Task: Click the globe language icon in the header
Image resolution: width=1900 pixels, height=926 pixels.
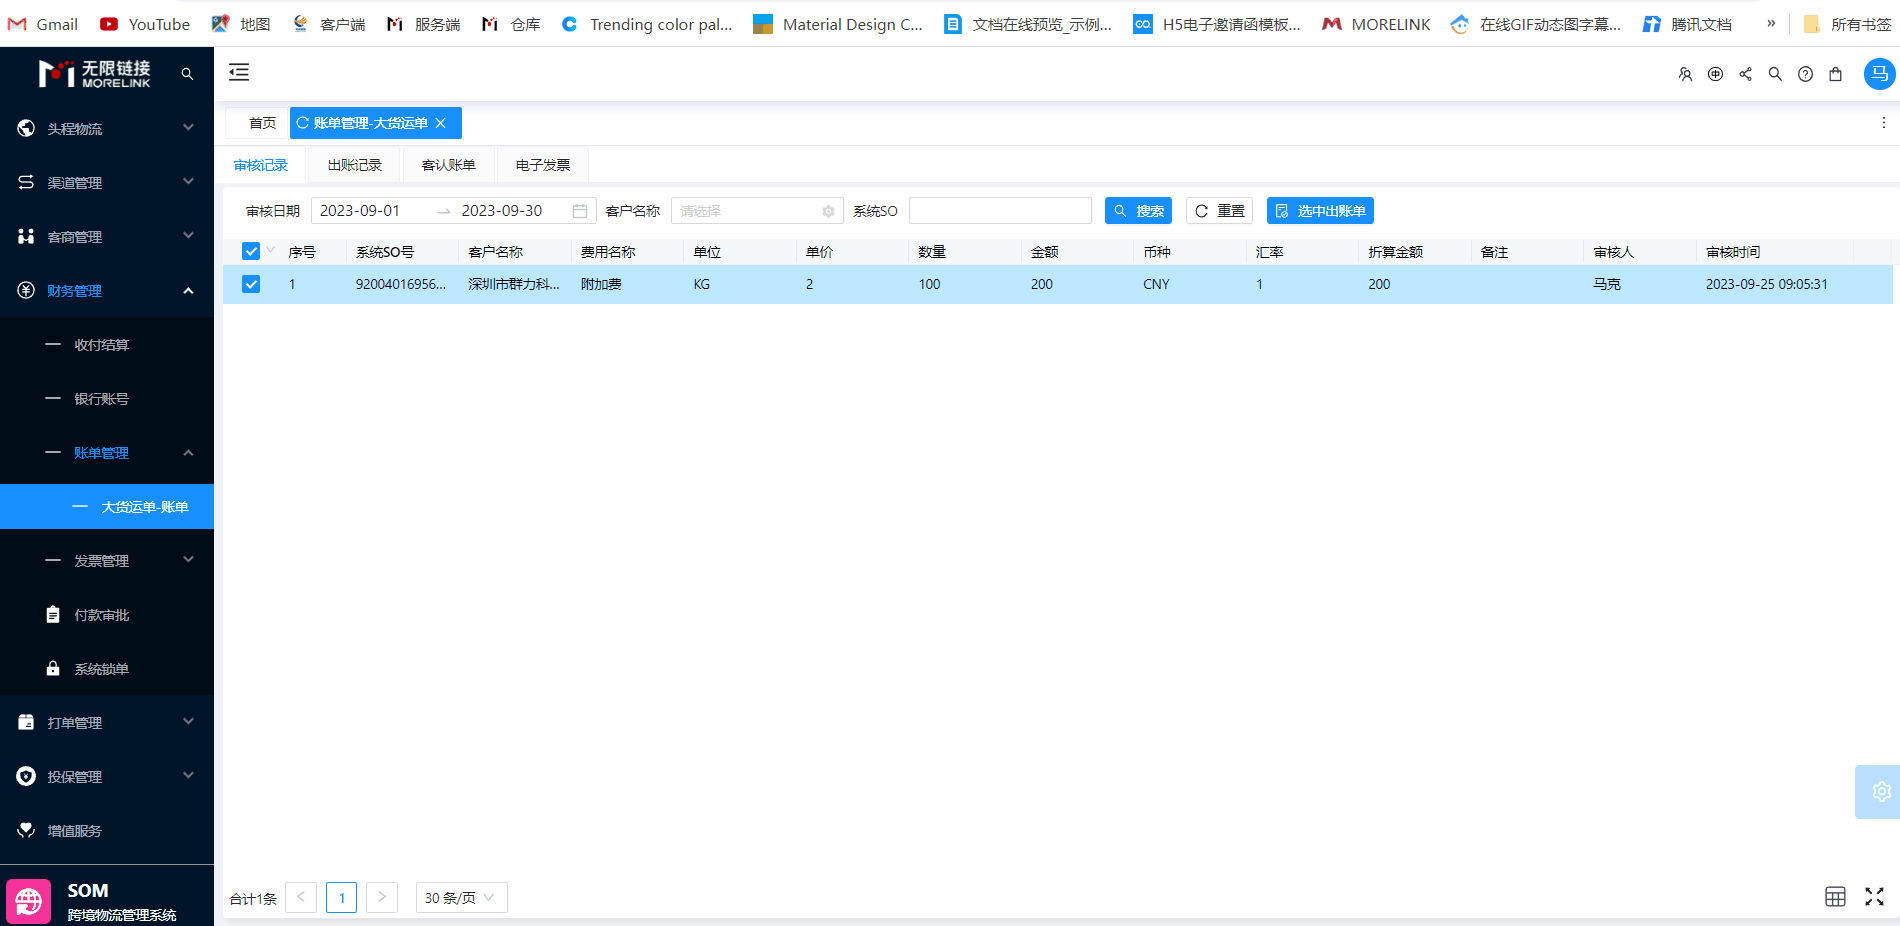Action: click(x=1715, y=74)
